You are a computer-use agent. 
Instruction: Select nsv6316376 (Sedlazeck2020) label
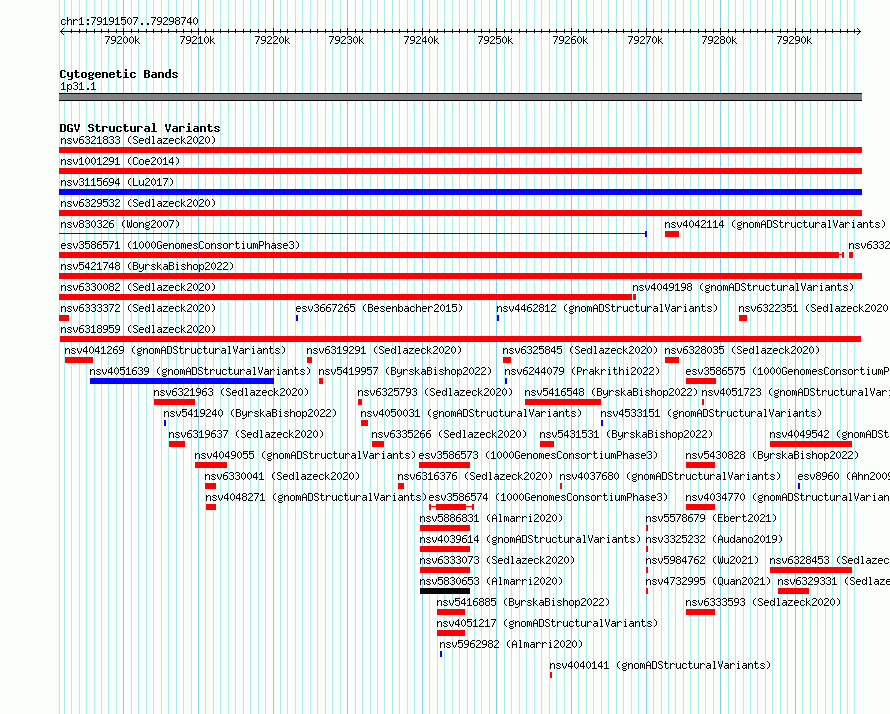pos(475,476)
